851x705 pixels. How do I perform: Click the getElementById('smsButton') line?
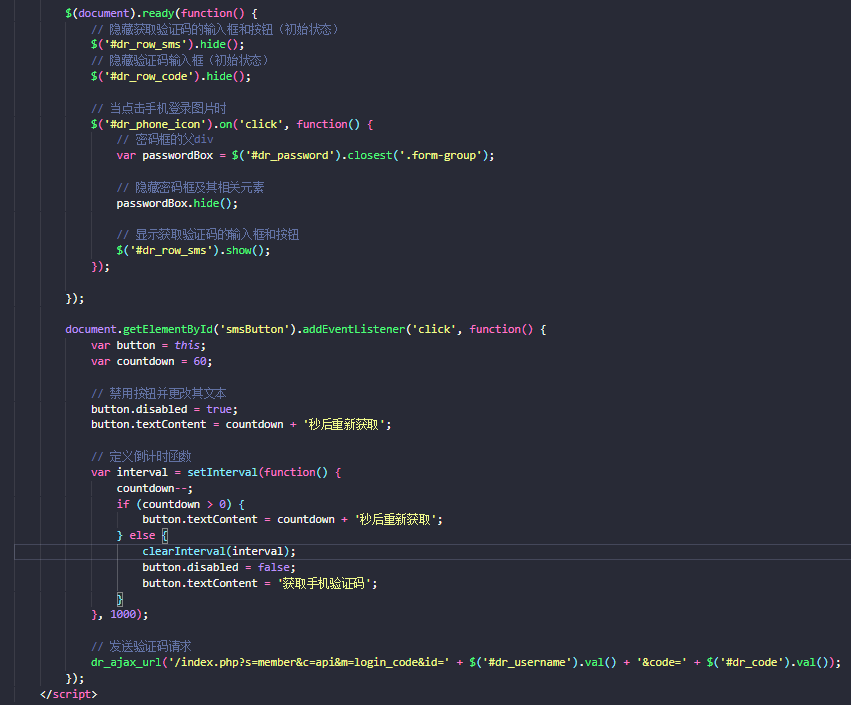306,329
